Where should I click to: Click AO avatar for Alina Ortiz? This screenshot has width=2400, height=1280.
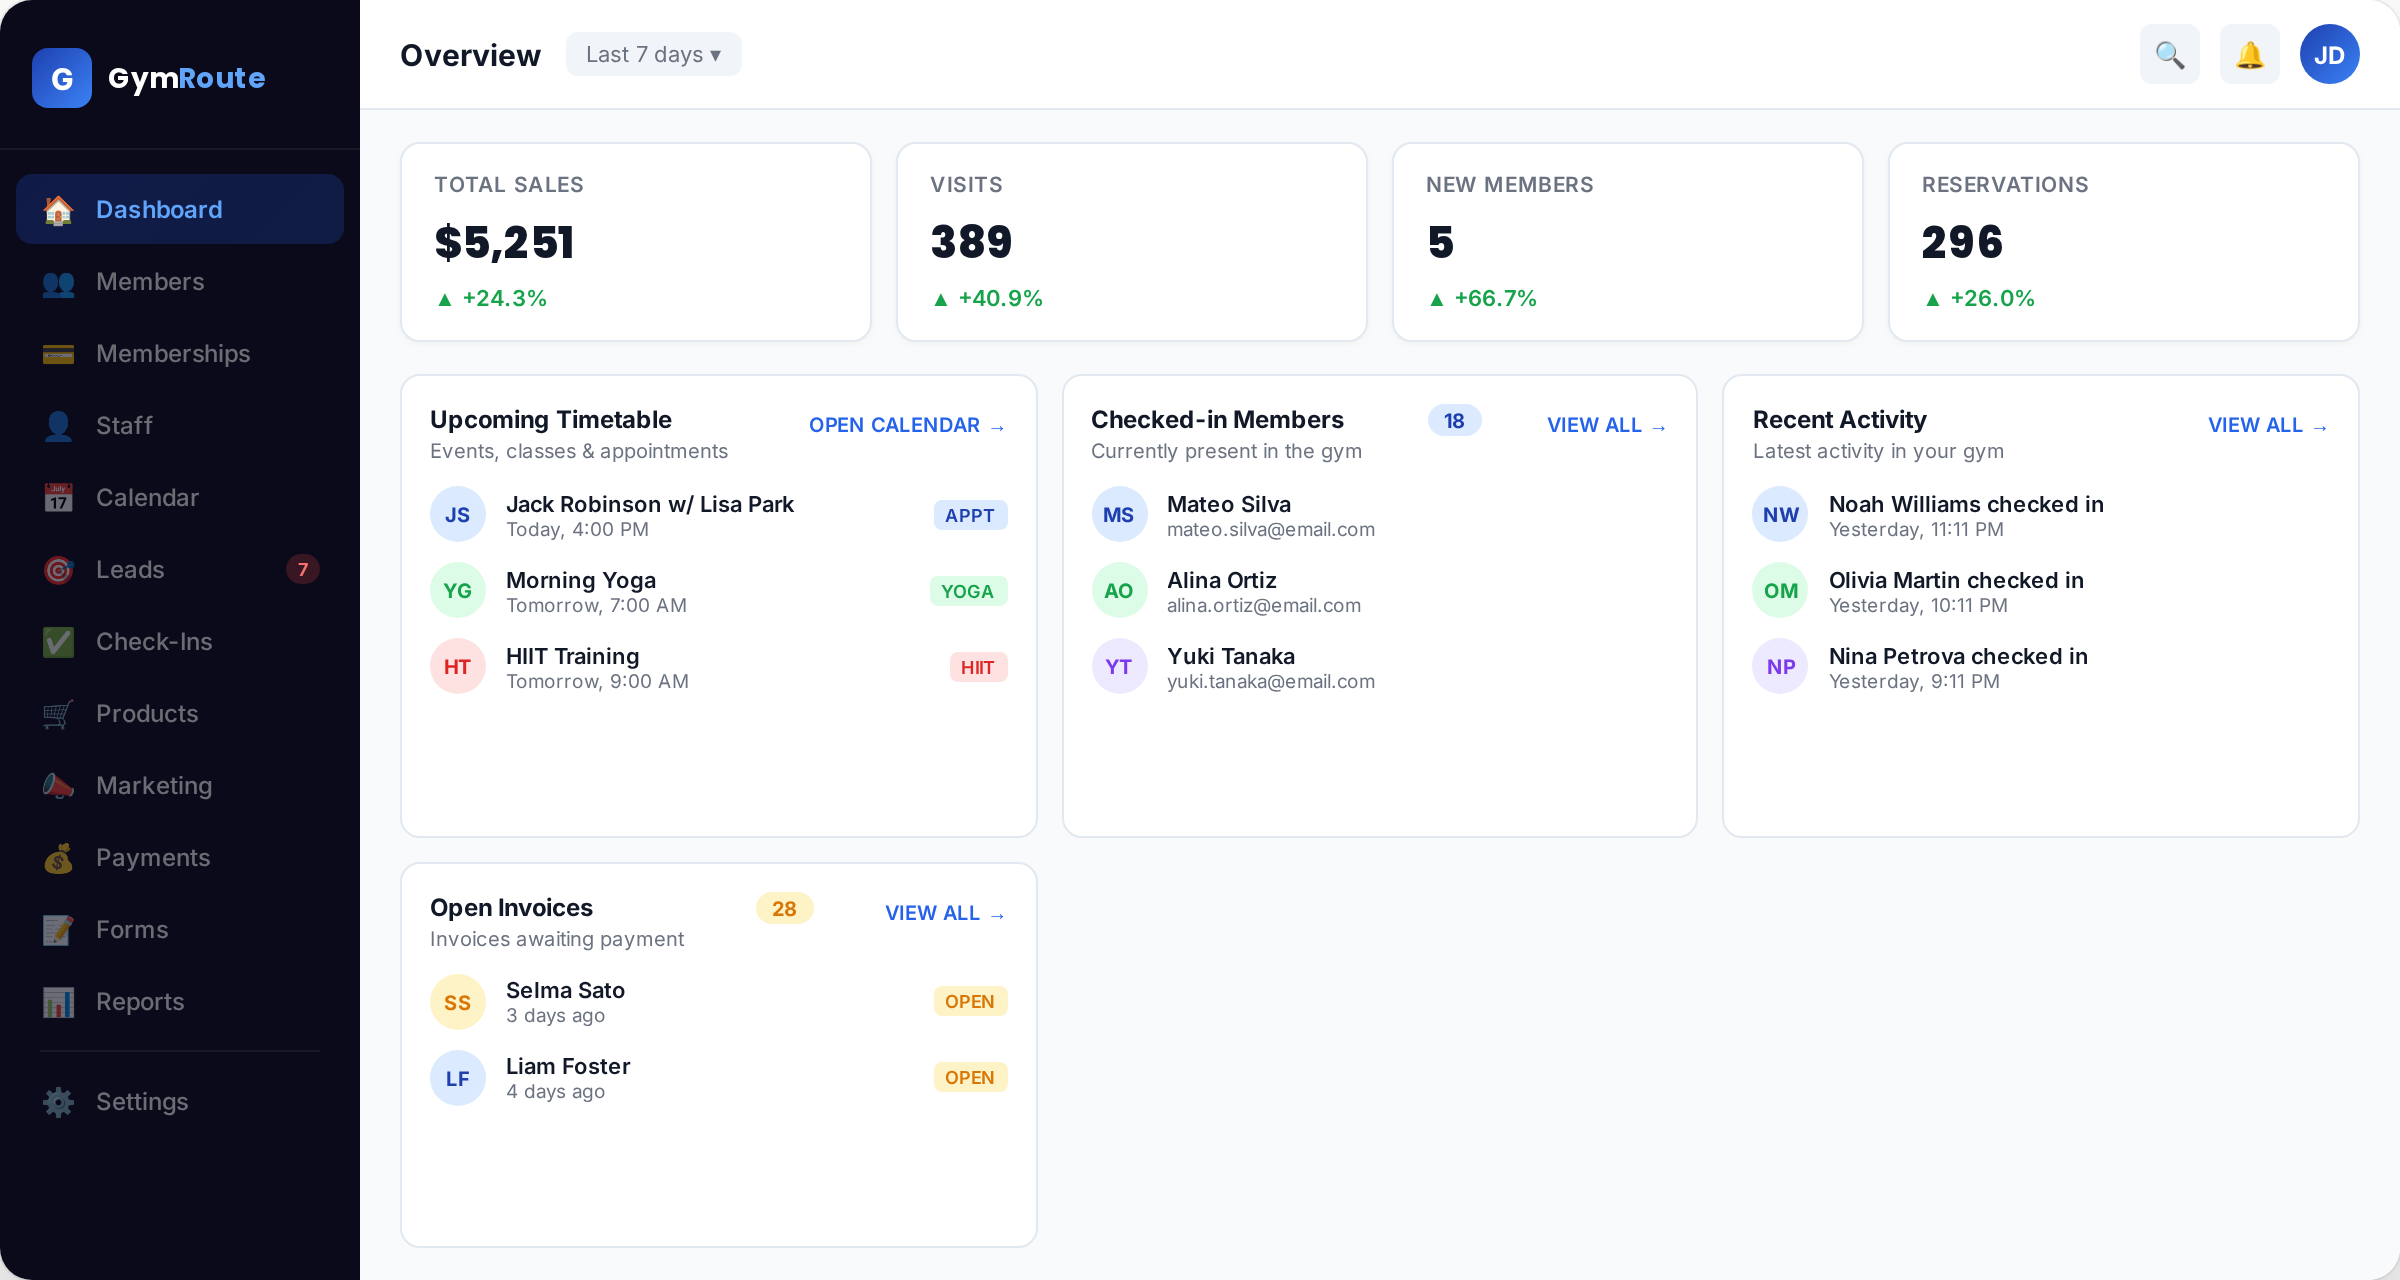click(x=1119, y=590)
